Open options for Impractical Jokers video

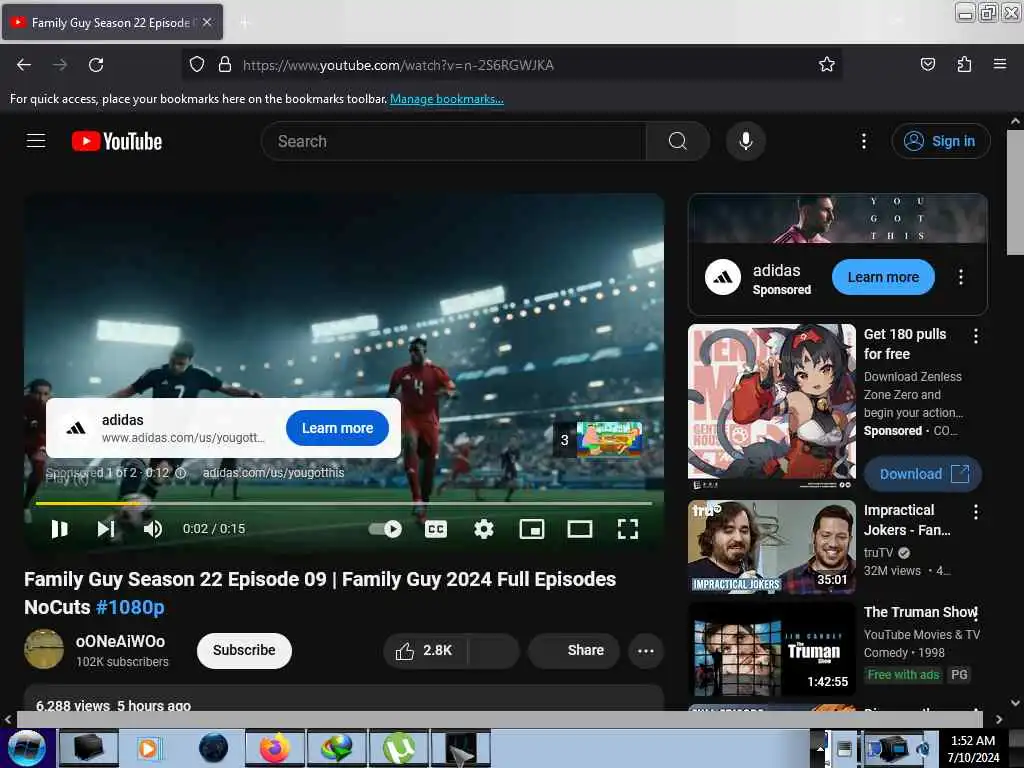point(976,512)
